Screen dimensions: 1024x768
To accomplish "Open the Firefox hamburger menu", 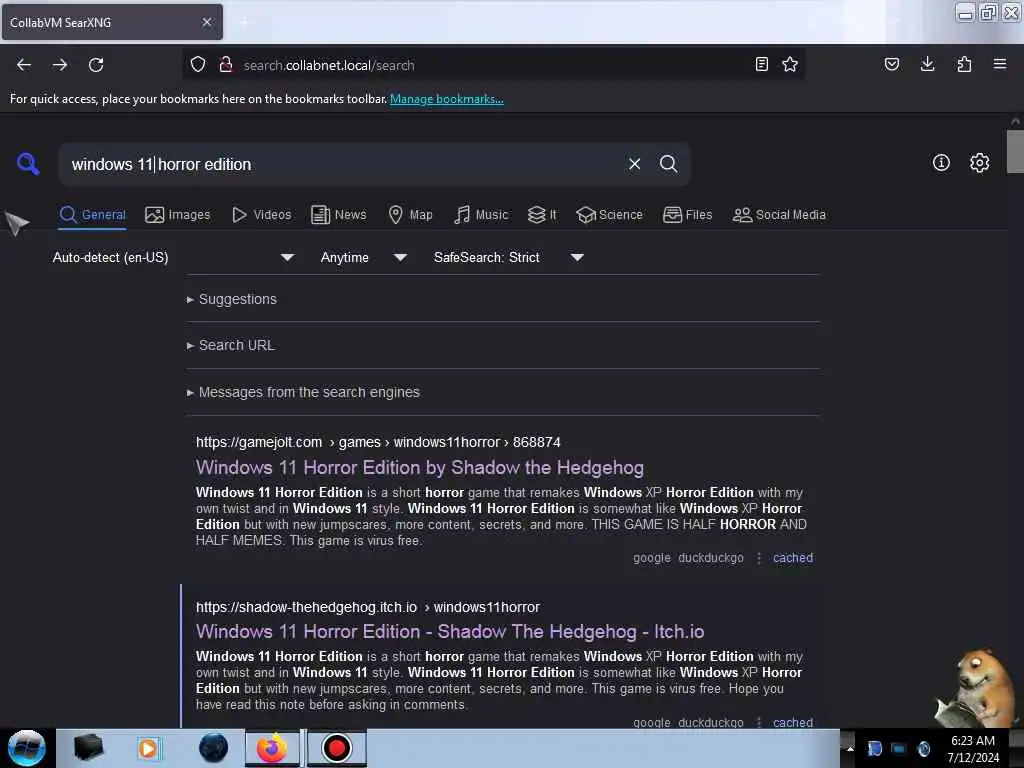I will pyautogui.click(x=1000, y=64).
